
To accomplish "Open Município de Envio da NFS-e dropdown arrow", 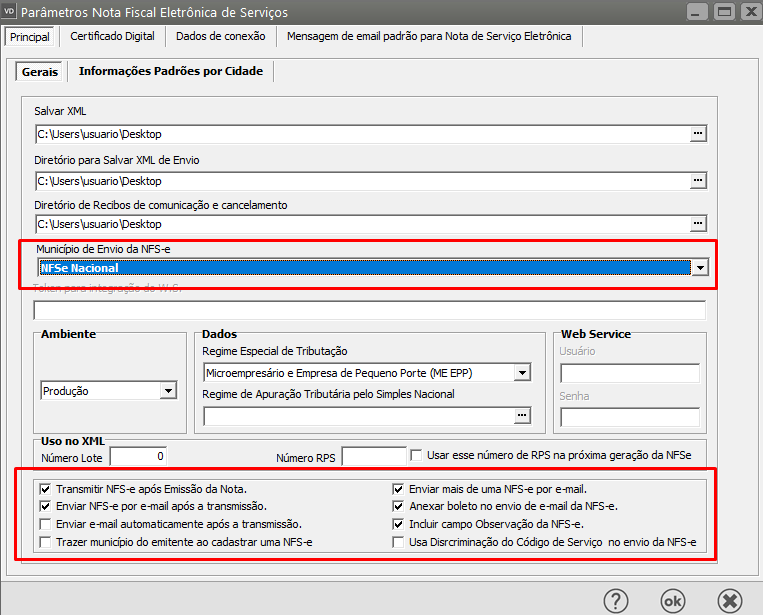I will tap(700, 268).
